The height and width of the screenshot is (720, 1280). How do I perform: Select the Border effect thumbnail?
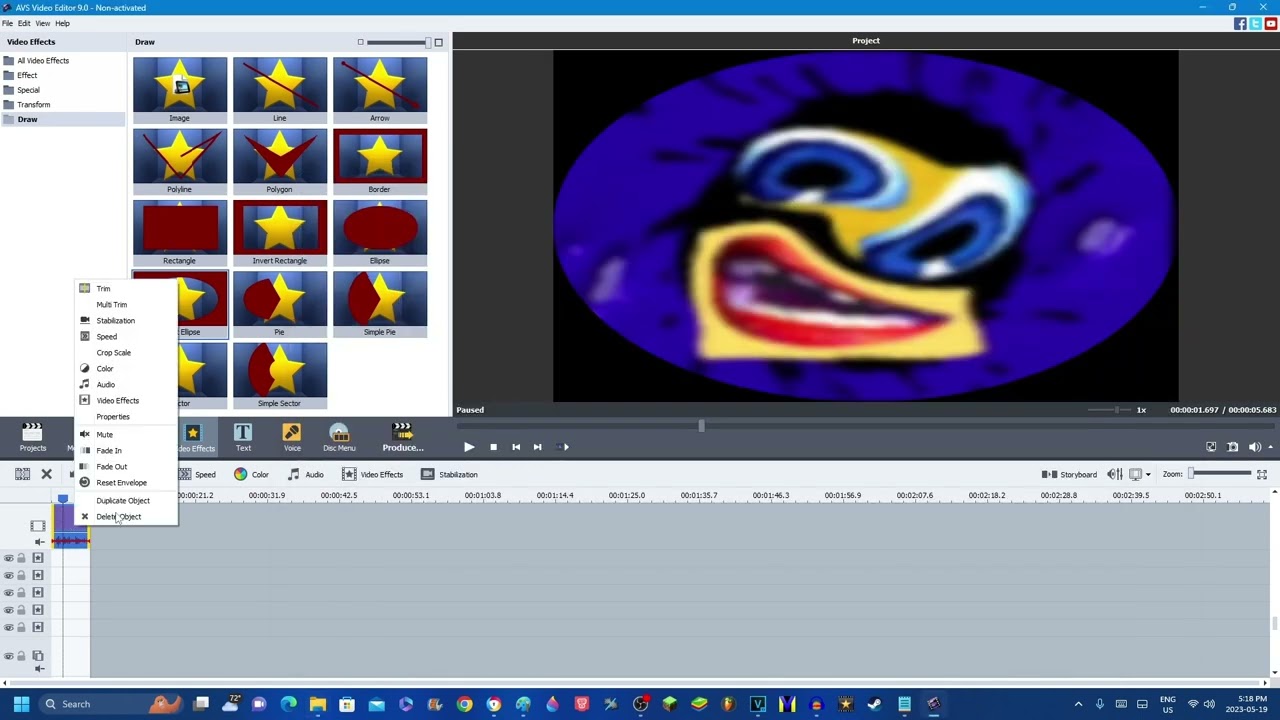pyautogui.click(x=380, y=161)
